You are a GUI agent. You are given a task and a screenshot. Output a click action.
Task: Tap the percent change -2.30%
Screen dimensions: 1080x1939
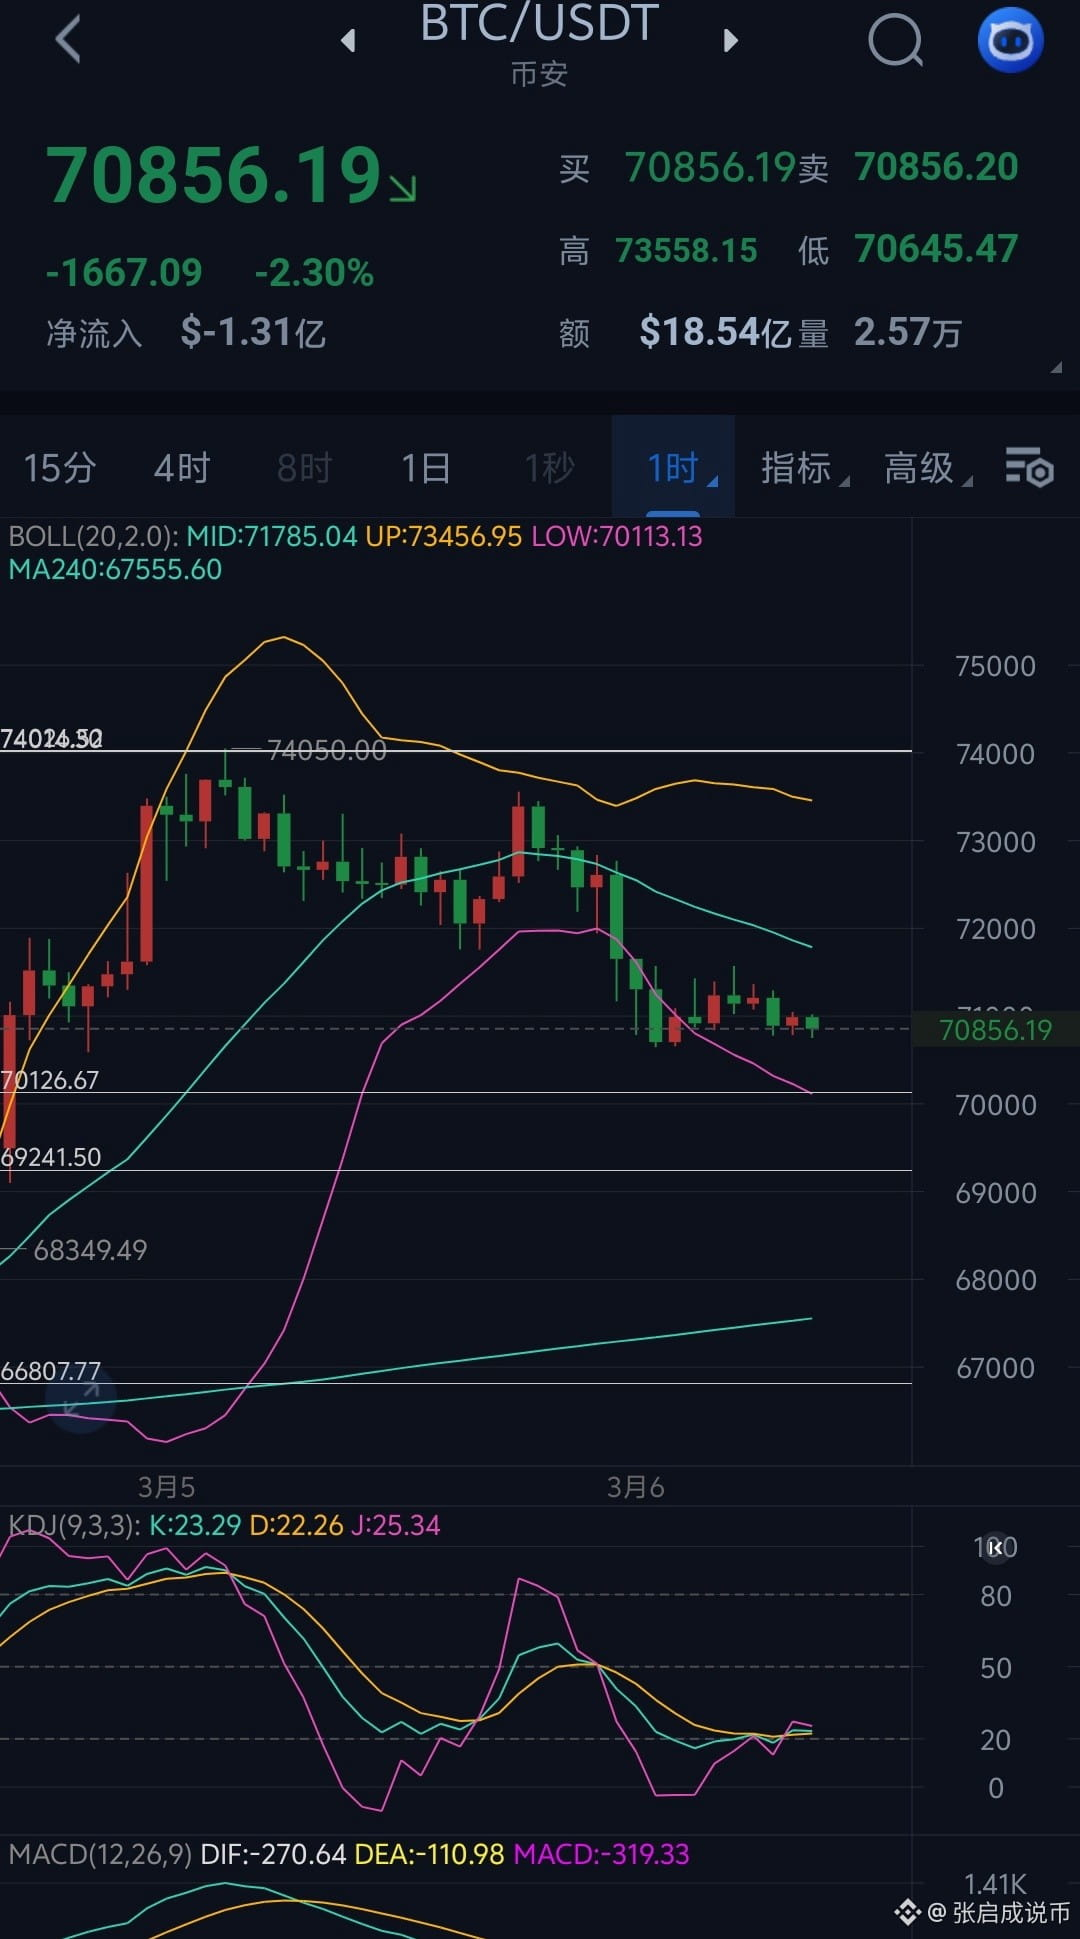pyautogui.click(x=314, y=272)
